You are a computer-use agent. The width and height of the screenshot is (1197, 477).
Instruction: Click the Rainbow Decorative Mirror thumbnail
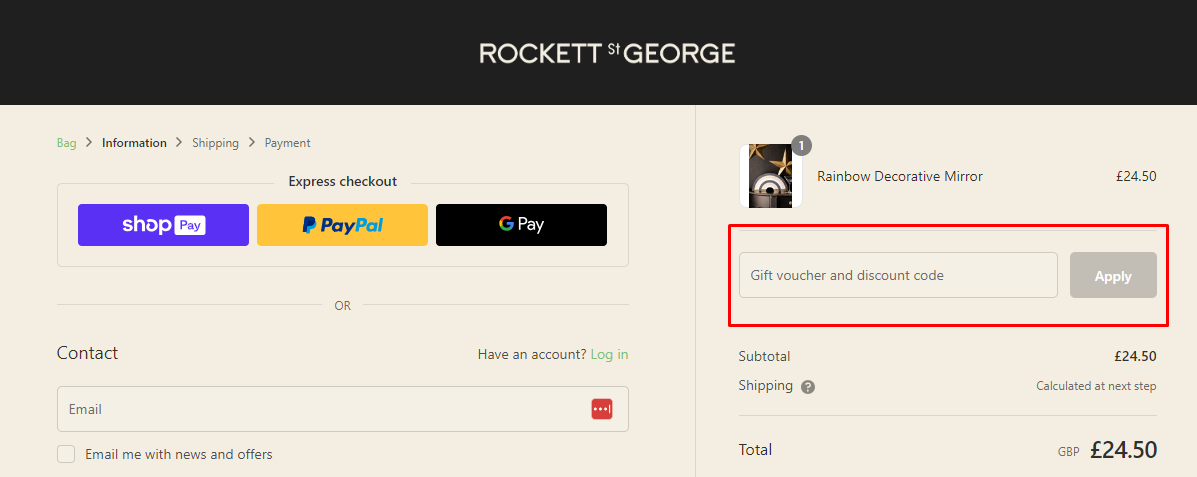click(x=771, y=177)
